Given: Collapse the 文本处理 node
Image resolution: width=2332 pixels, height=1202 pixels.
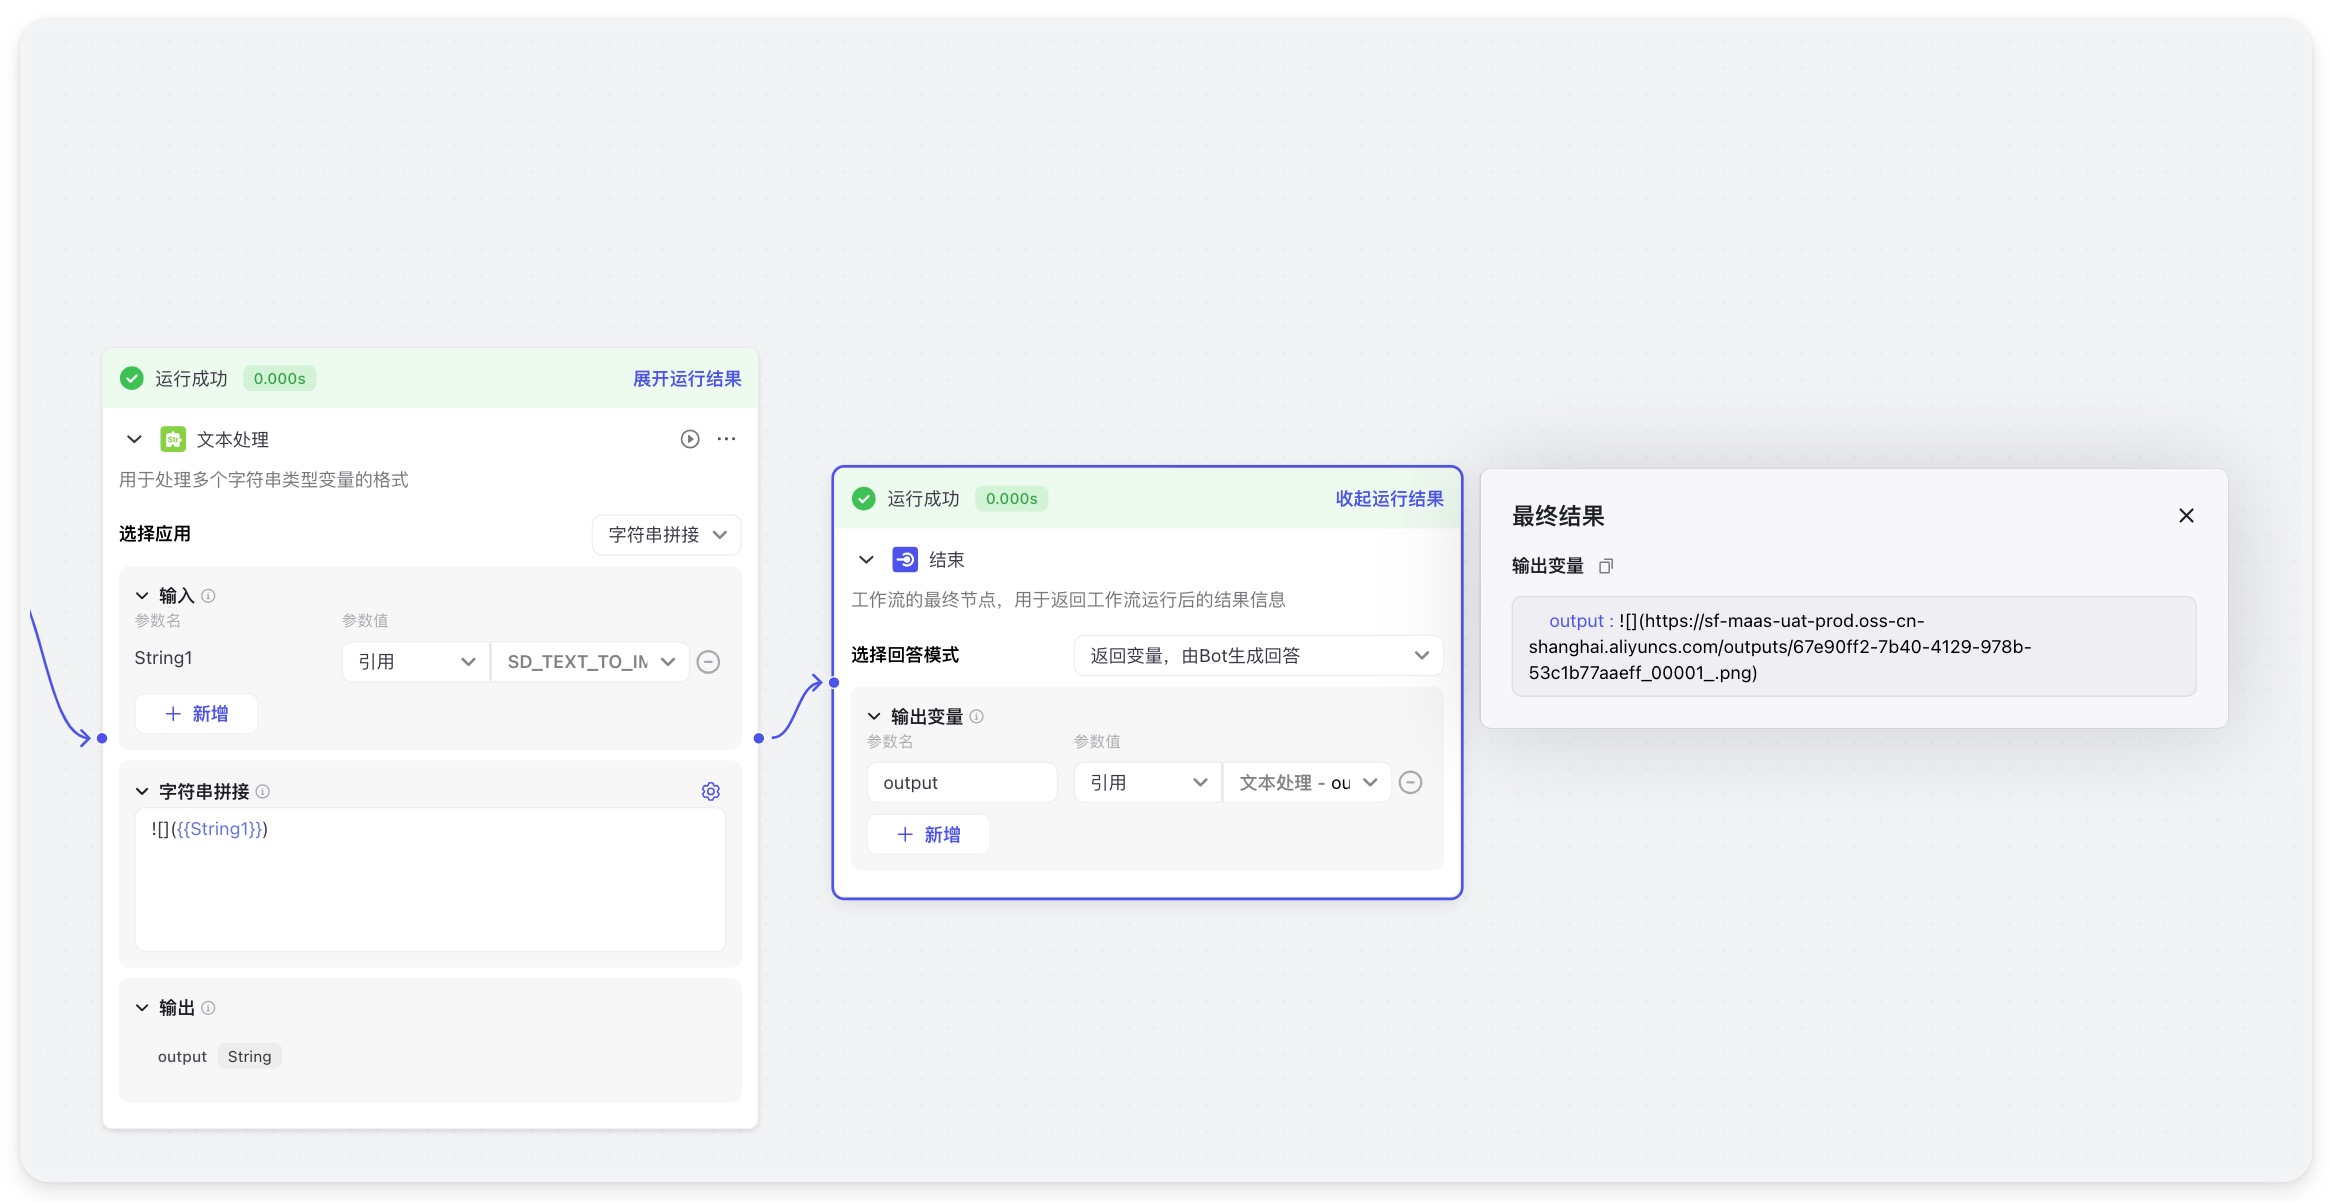Looking at the screenshot, I should [134, 439].
